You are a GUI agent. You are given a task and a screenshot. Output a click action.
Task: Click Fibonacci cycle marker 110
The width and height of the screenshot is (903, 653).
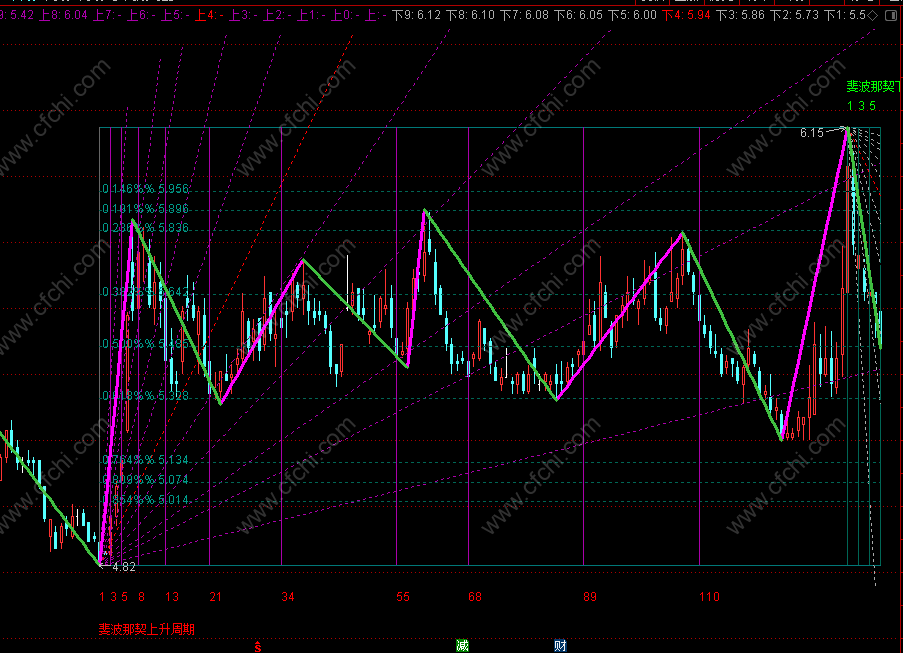click(709, 597)
